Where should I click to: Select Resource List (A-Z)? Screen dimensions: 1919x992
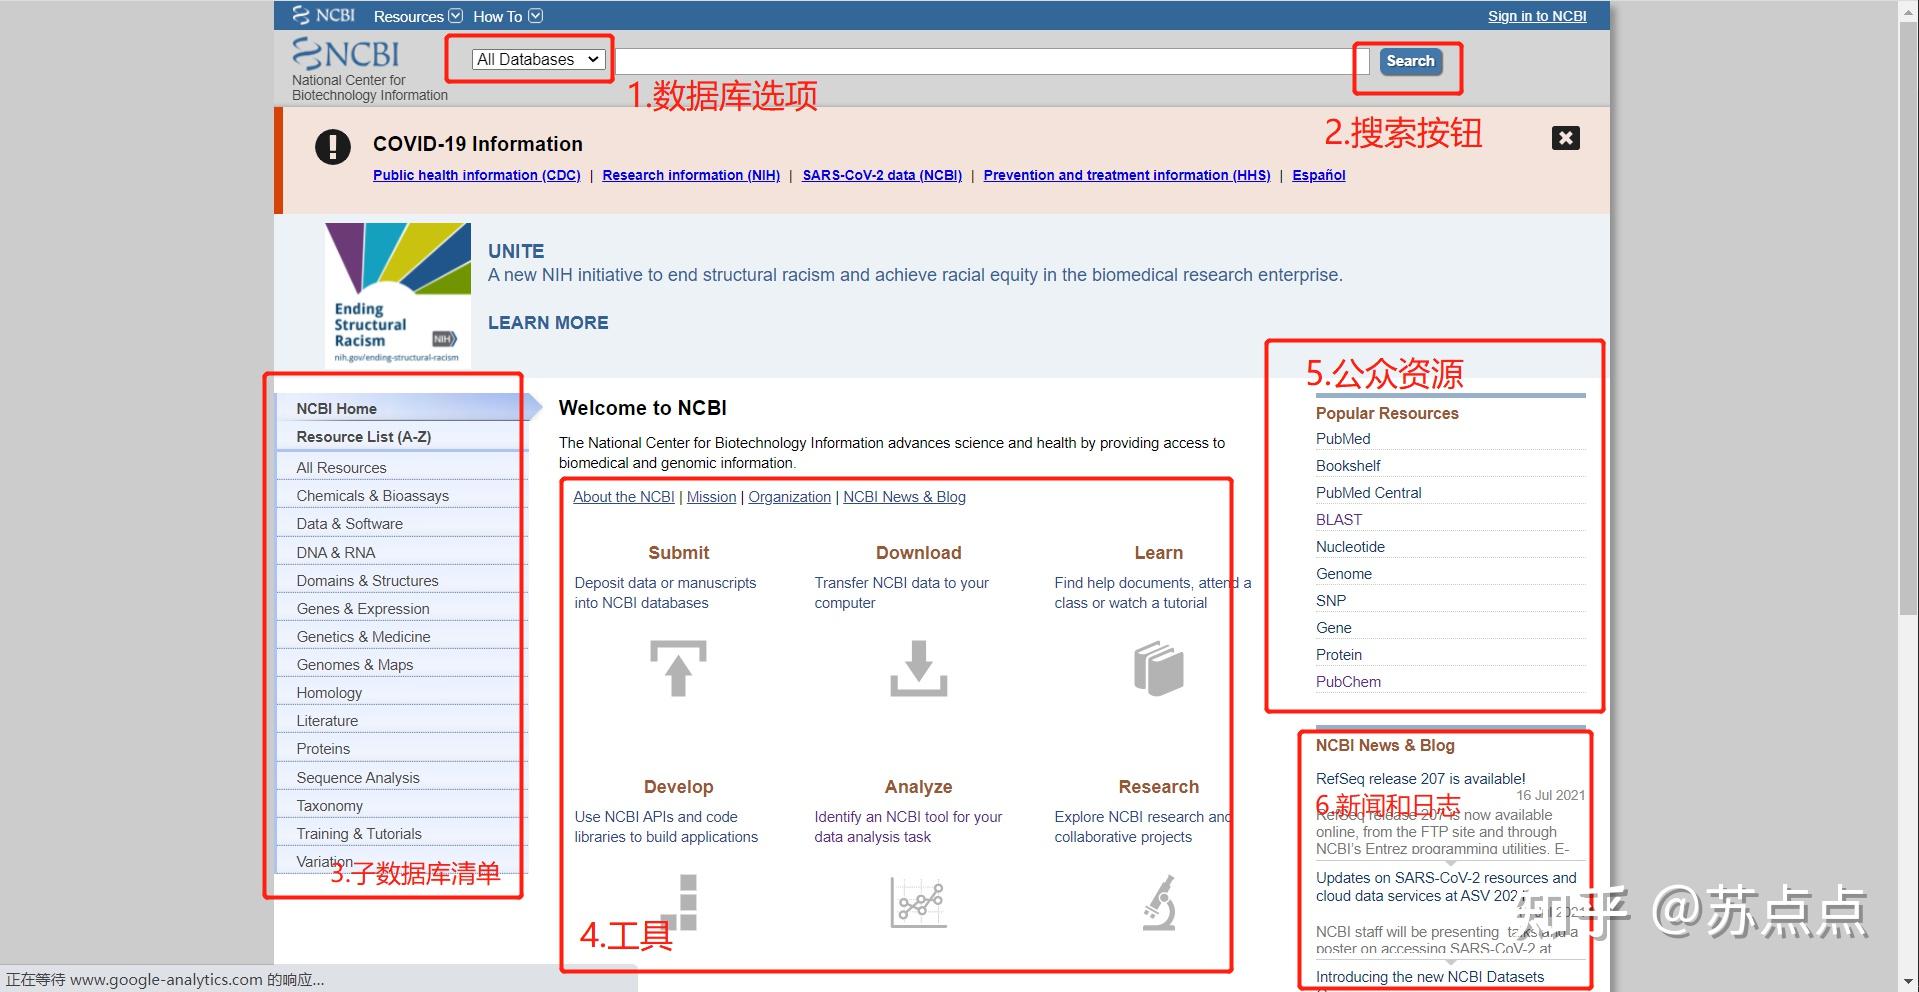tap(400, 436)
